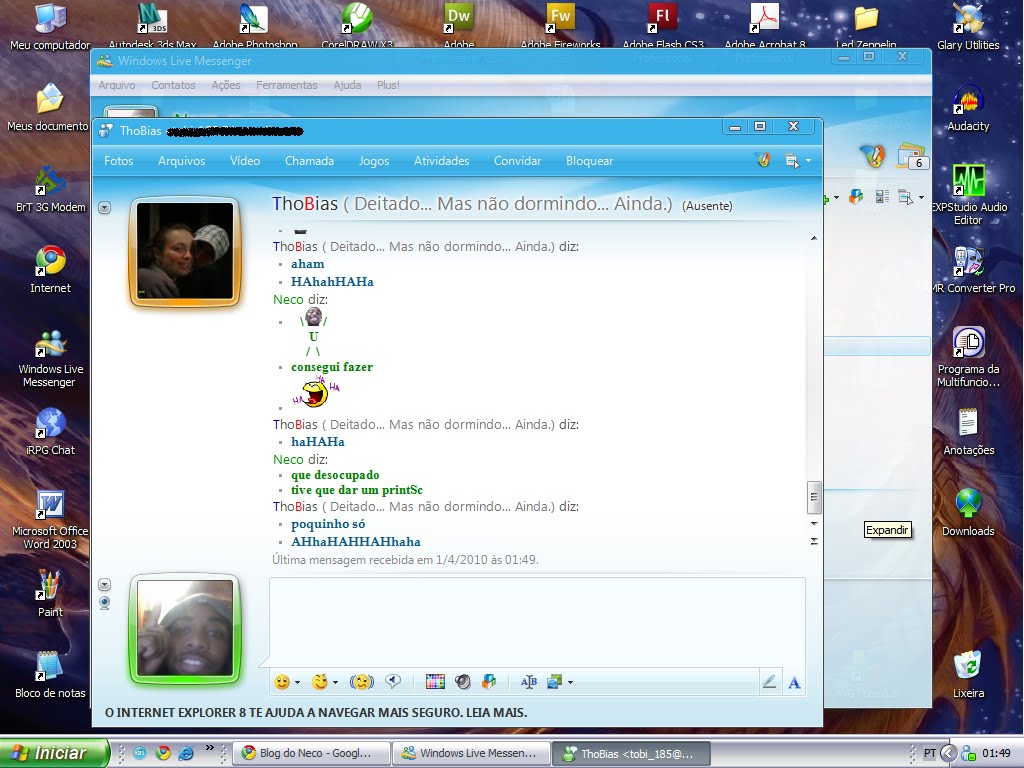This screenshot has width=1024, height=768.
Task: Click the sound speaker icon in chat toolbar
Action: [462, 682]
